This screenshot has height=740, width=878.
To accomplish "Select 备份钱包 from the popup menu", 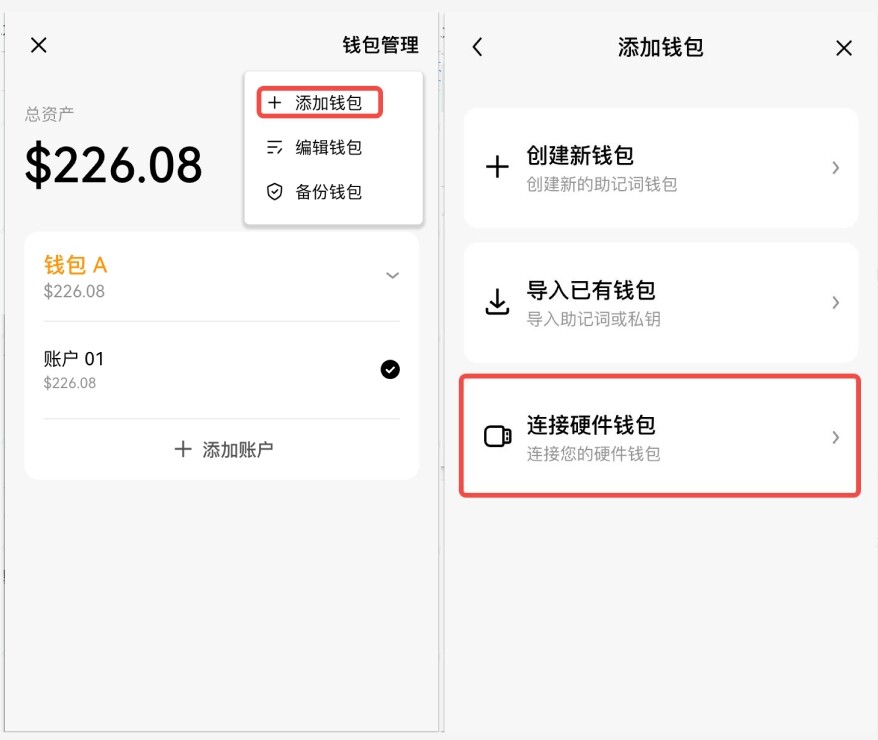I will [328, 192].
